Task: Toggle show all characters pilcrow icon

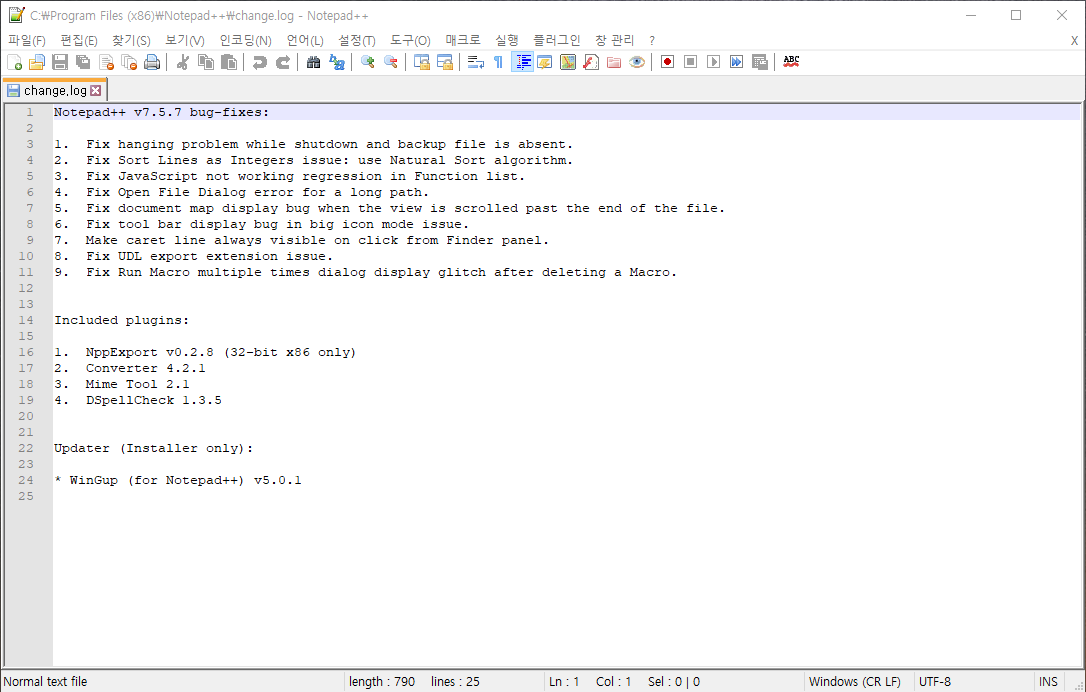Action: 498,62
